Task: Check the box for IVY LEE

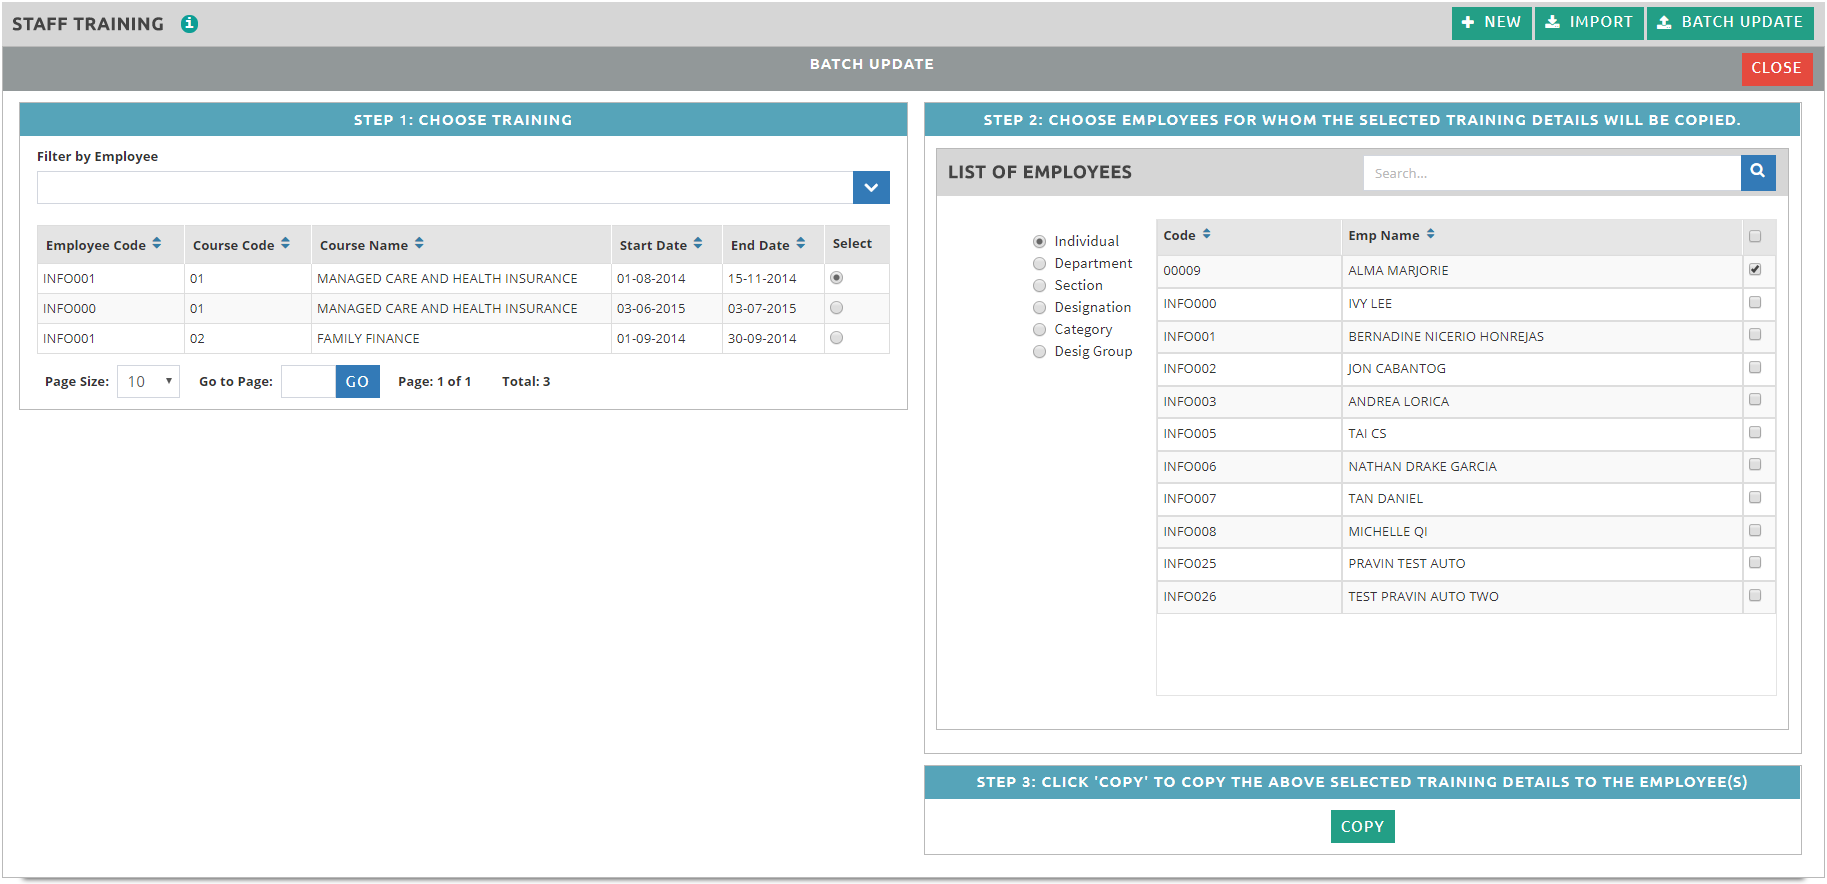Action: (x=1754, y=302)
